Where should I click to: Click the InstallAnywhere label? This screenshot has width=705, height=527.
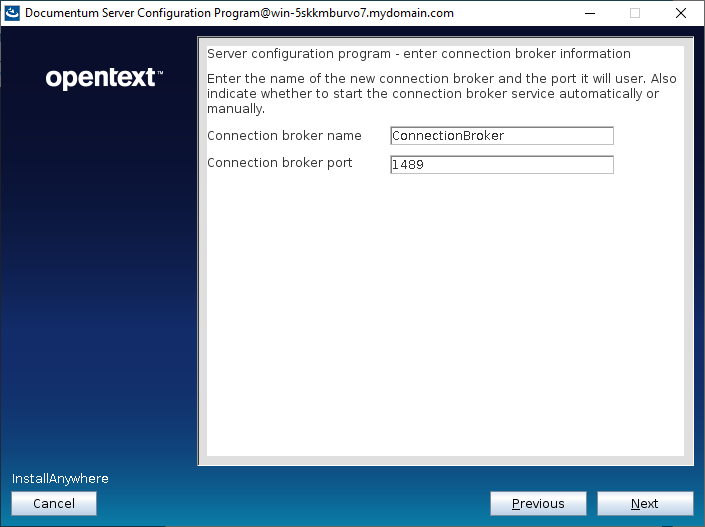click(x=60, y=479)
